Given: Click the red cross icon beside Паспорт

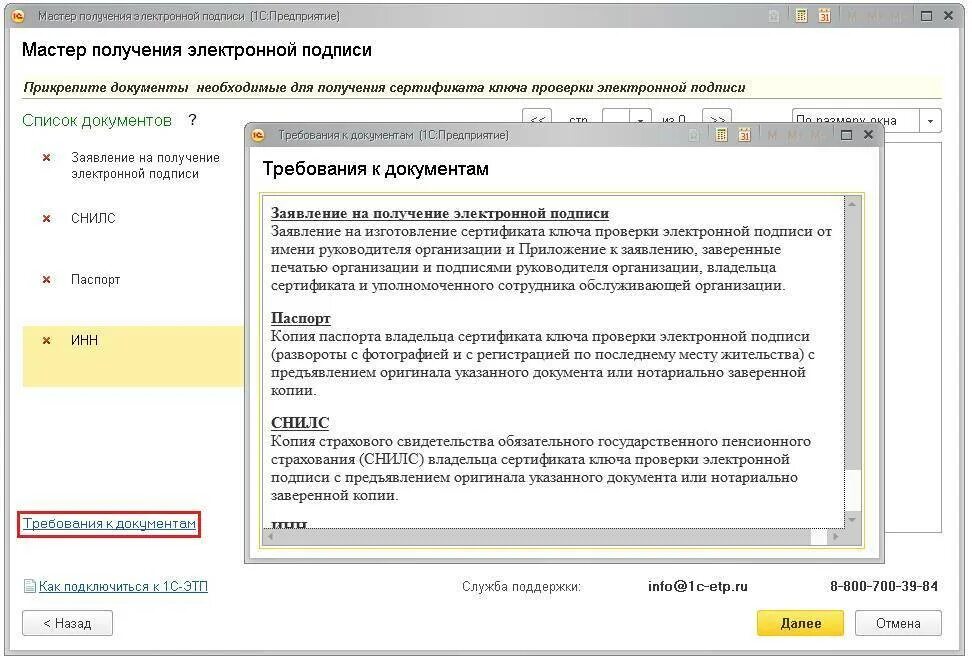Looking at the screenshot, I should pyautogui.click(x=46, y=280).
